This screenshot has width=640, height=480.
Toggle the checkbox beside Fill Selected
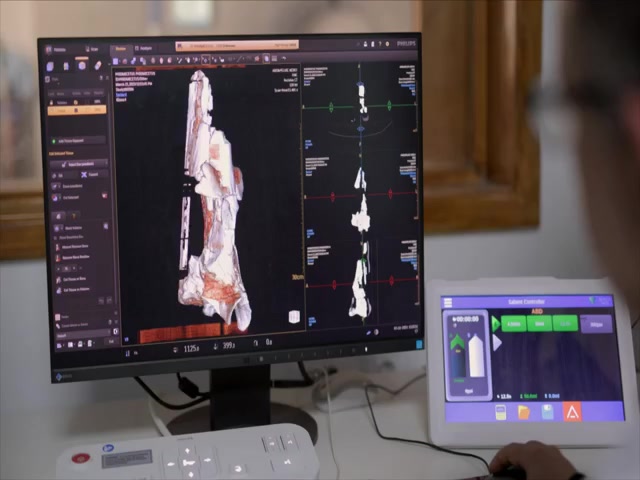click(x=55, y=197)
